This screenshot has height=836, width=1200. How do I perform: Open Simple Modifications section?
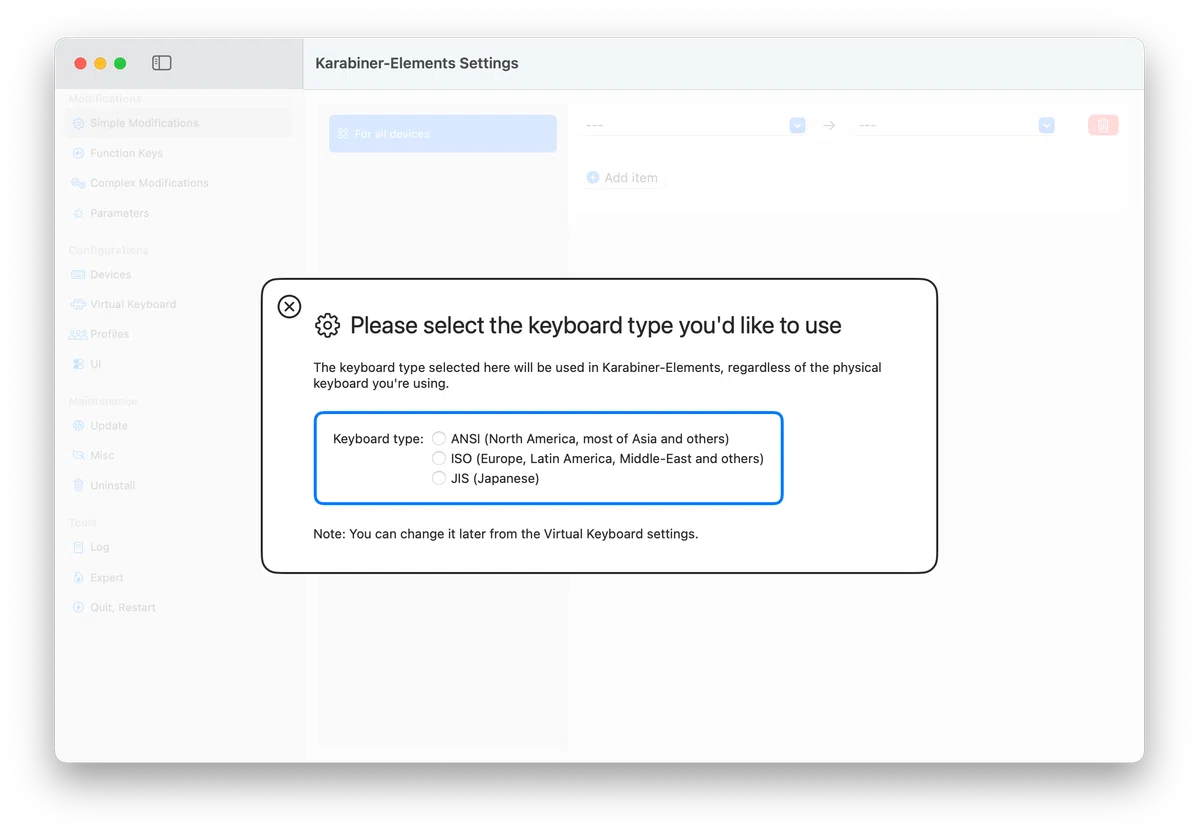[x=180, y=123]
